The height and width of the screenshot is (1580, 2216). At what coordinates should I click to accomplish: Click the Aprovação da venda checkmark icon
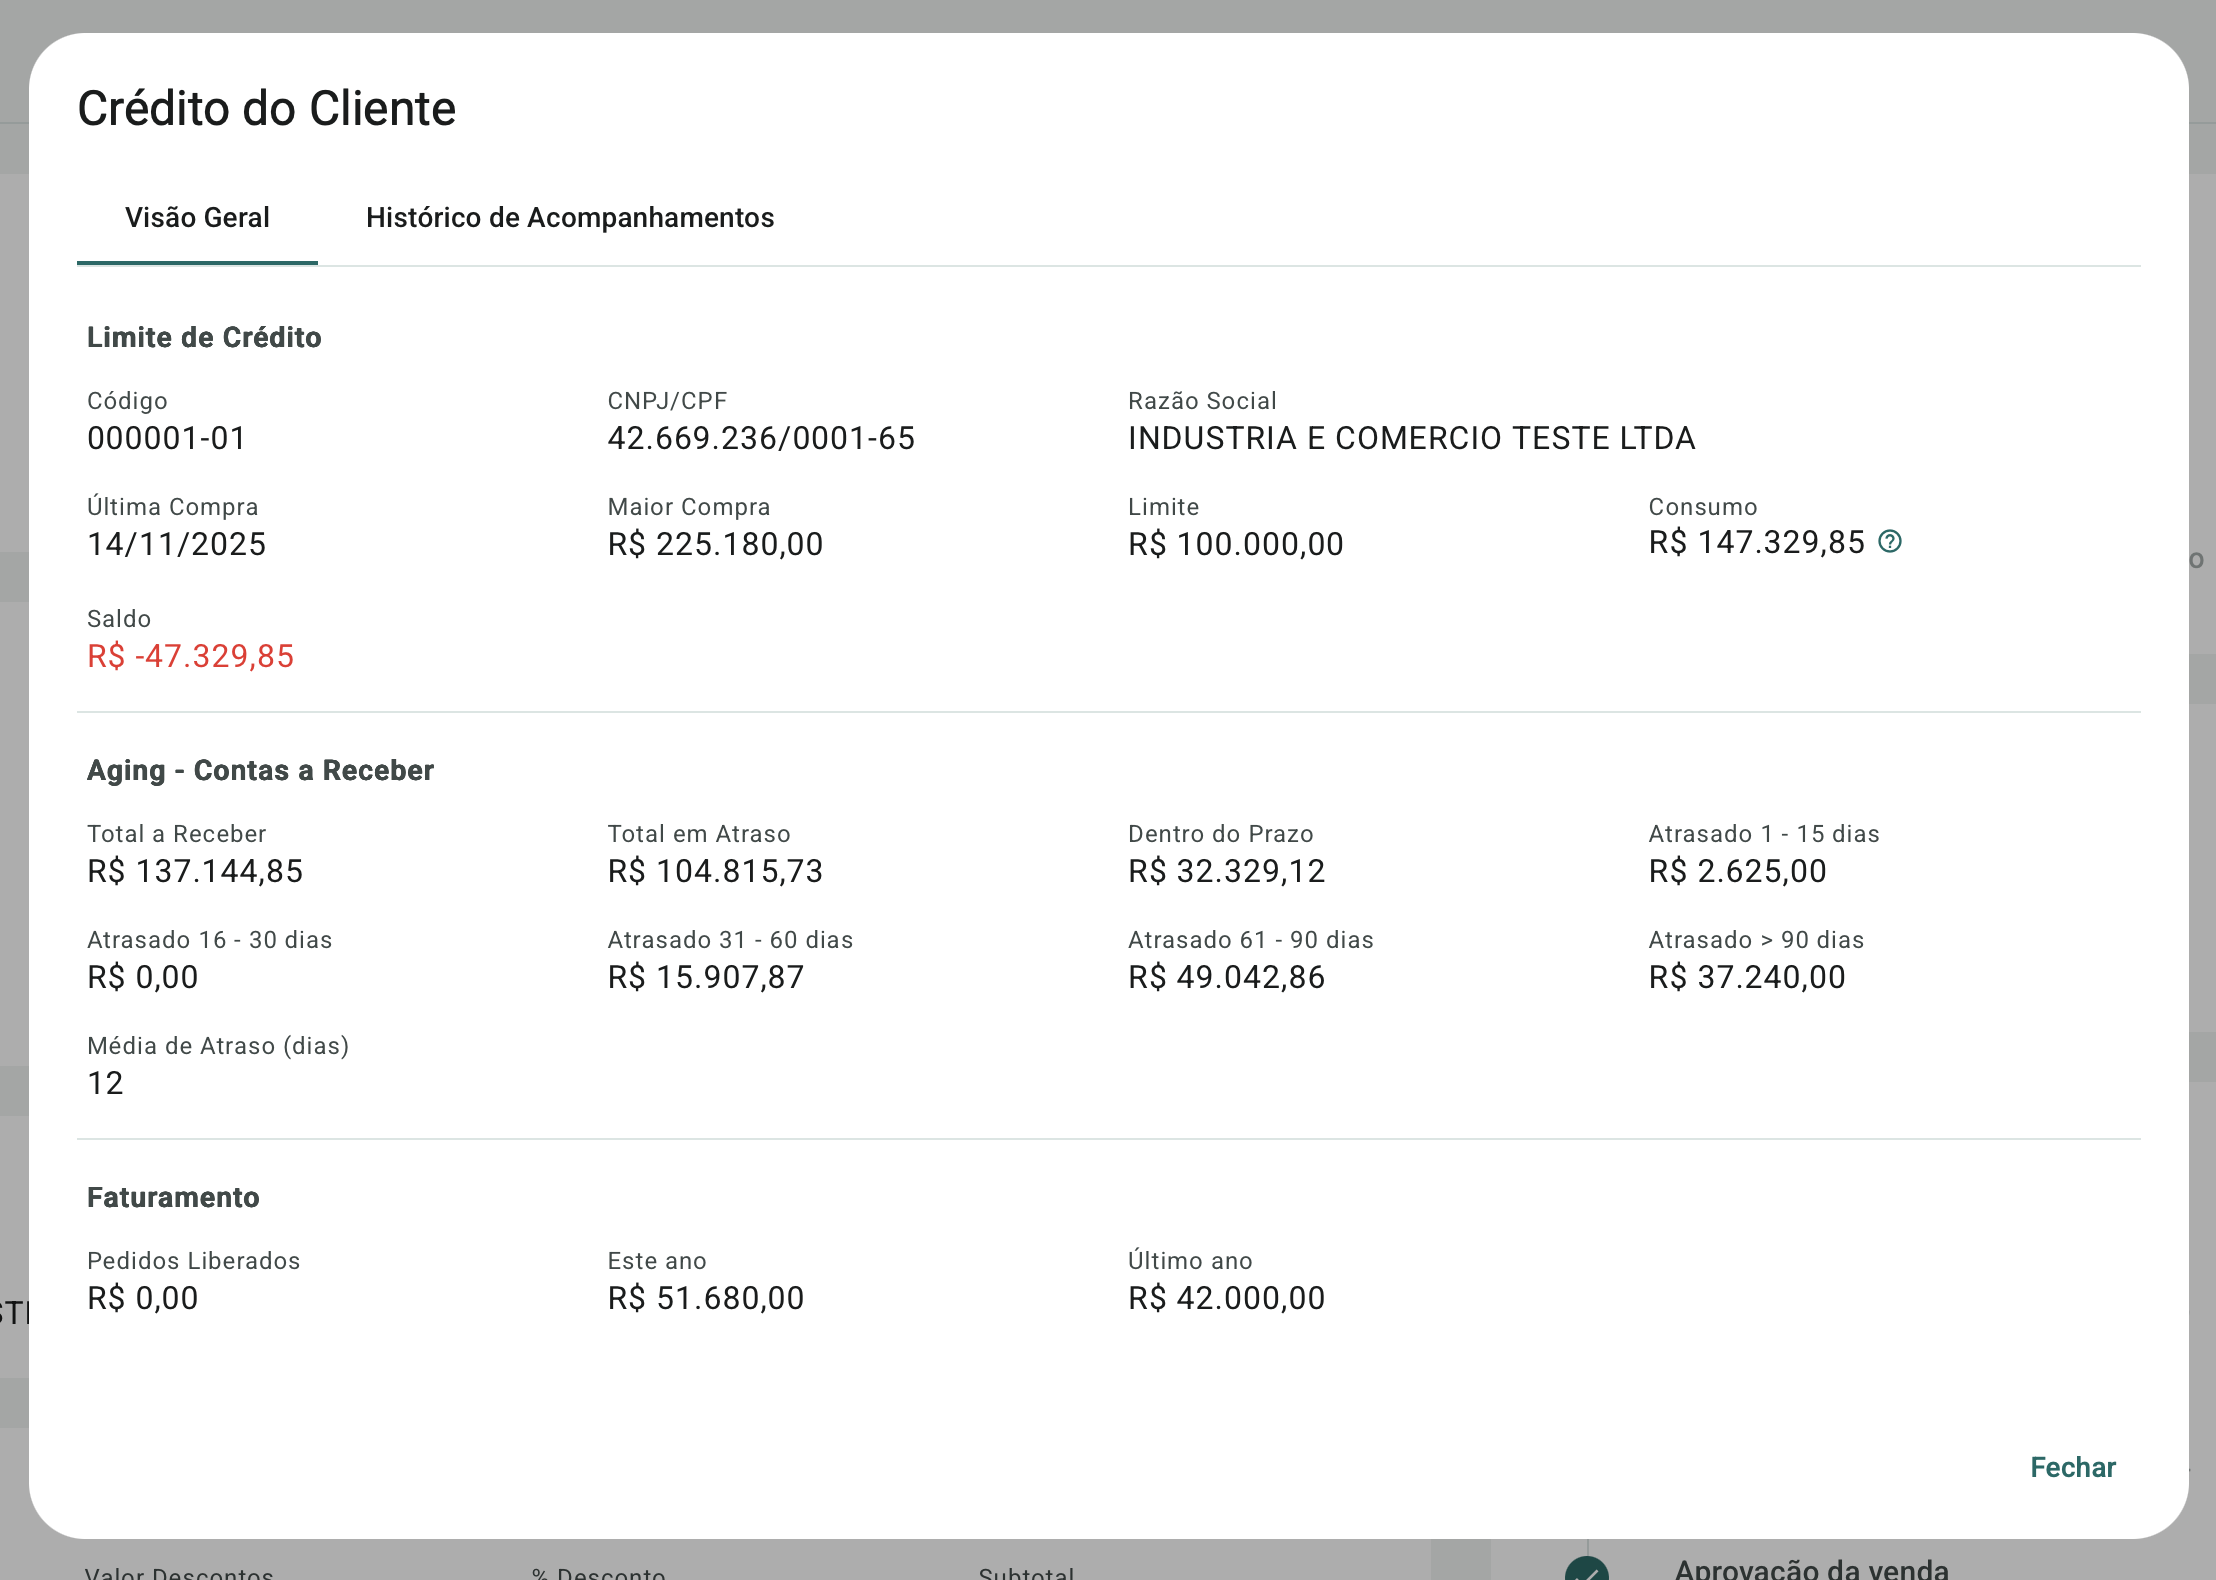click(1586, 1570)
